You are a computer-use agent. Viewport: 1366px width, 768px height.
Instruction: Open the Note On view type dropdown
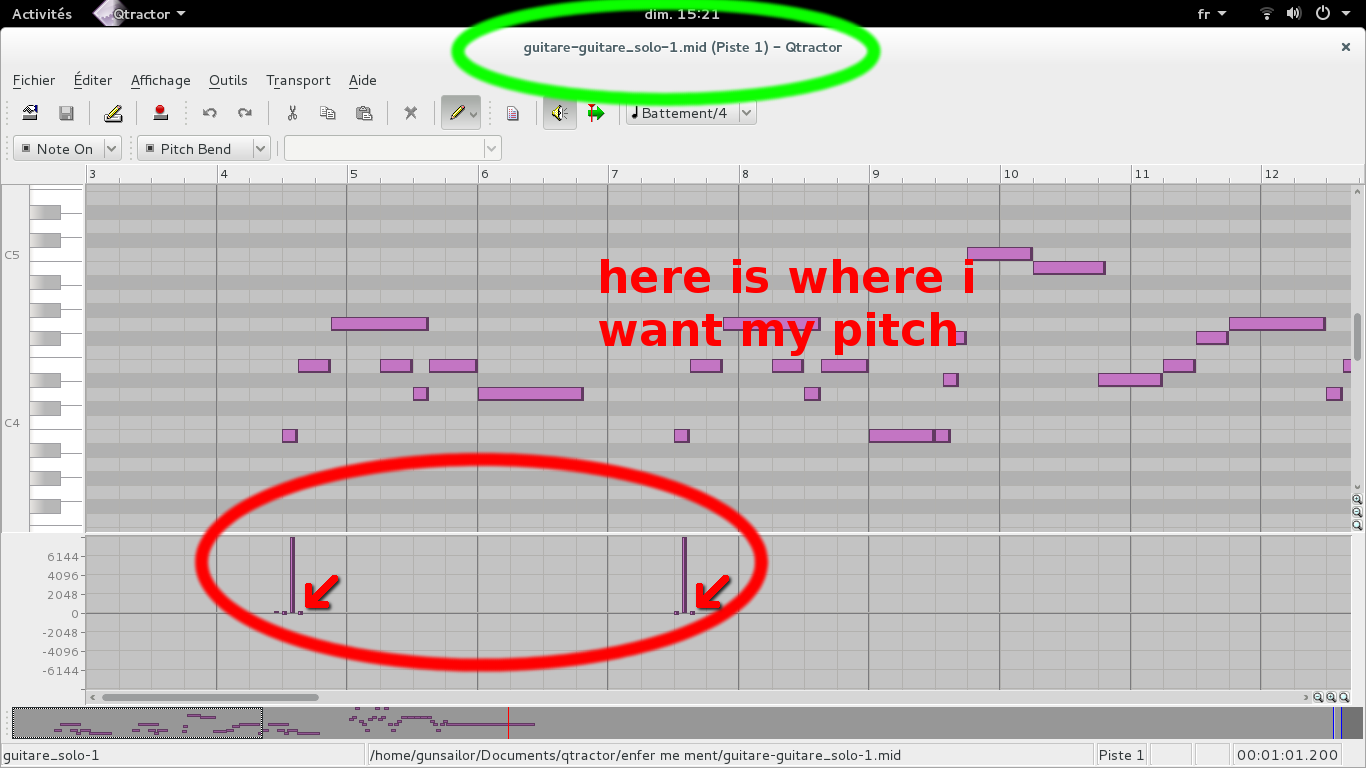[x=67, y=149]
